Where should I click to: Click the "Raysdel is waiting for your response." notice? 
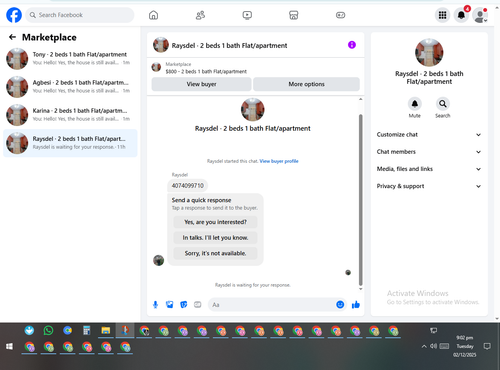click(253, 285)
